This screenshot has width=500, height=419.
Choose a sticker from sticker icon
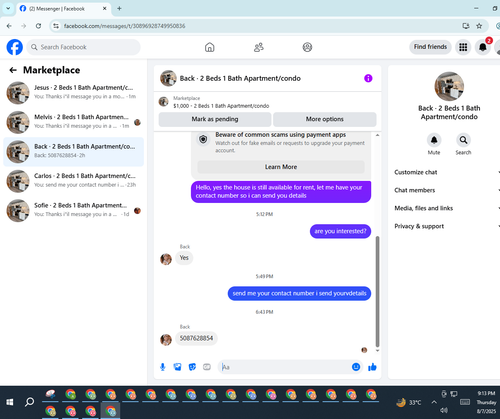pos(192,367)
